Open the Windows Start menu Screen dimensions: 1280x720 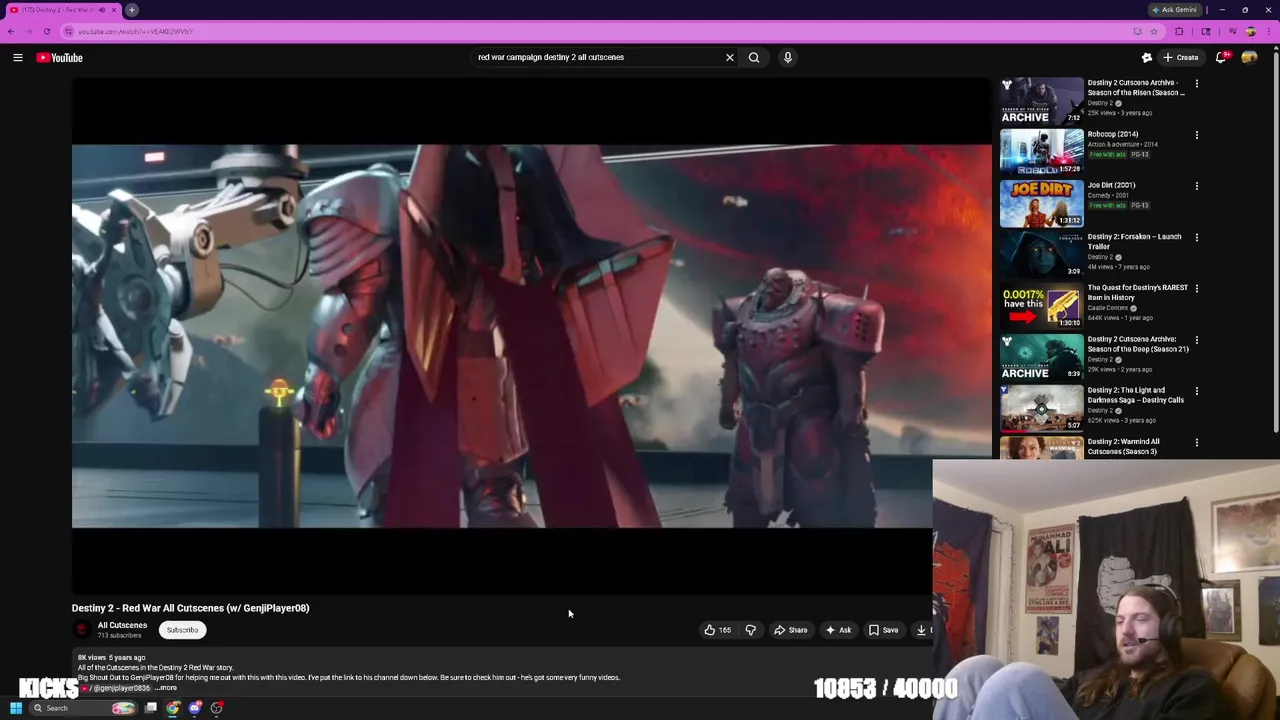point(15,708)
